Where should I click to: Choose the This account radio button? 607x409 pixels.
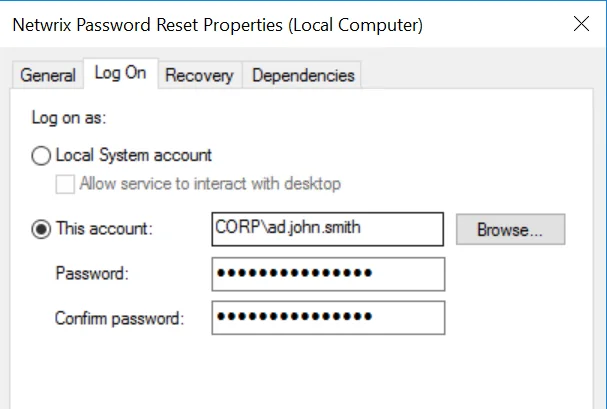pyautogui.click(x=41, y=229)
